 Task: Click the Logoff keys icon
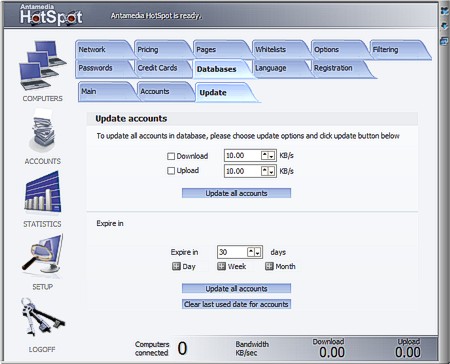click(x=42, y=317)
